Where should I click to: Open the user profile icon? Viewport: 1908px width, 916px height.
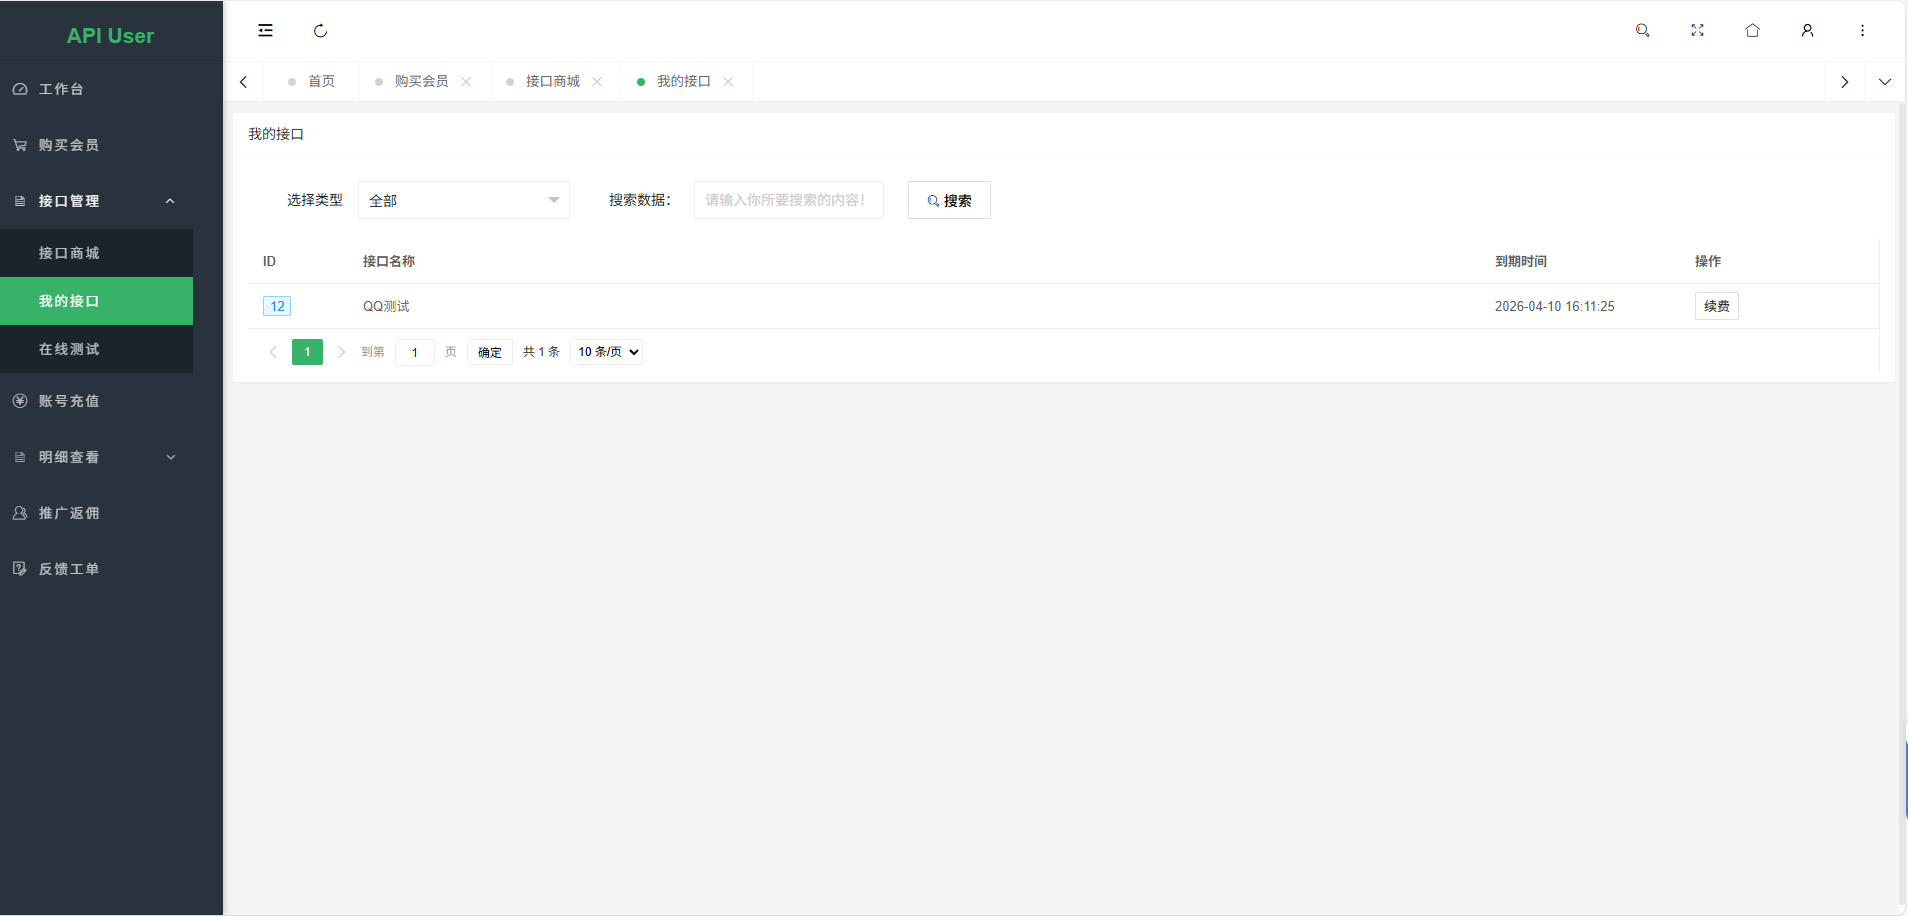(1808, 30)
